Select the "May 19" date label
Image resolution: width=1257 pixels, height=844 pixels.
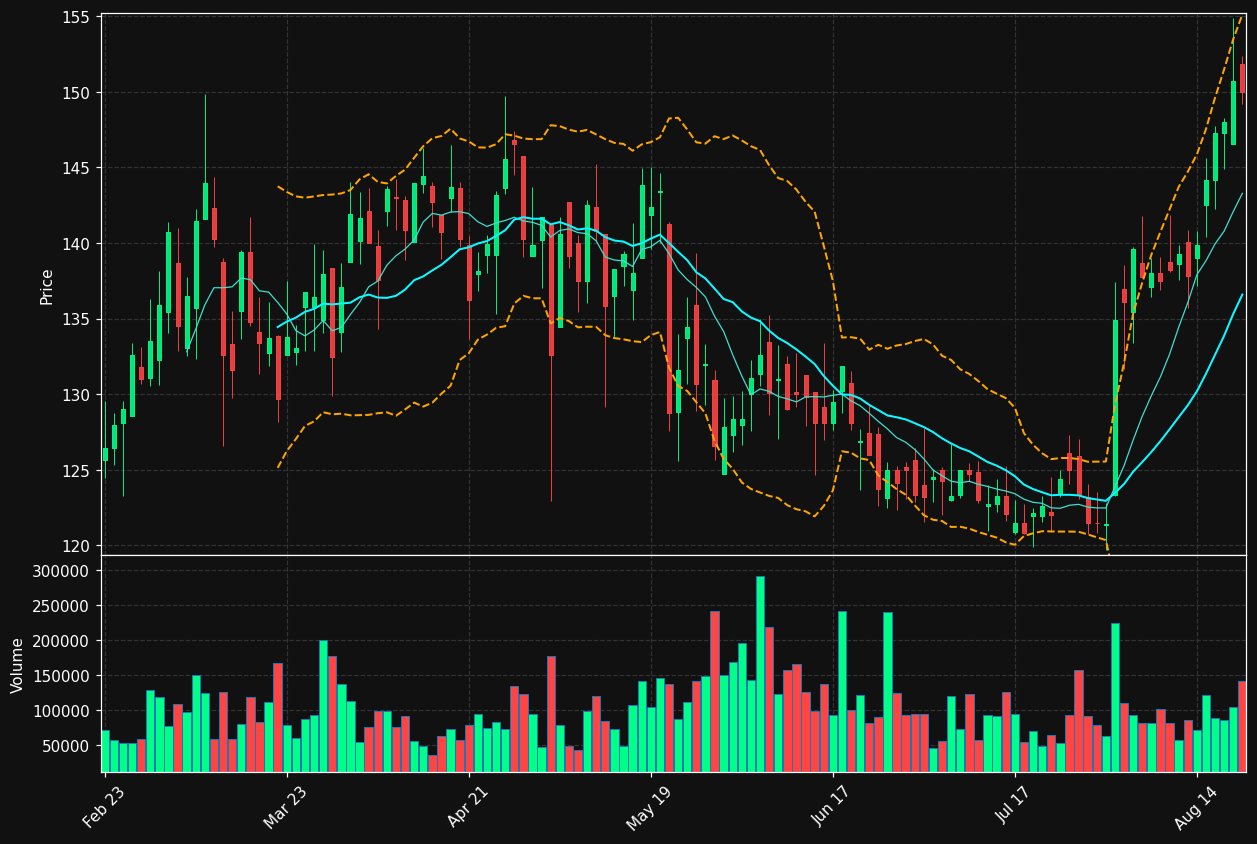(x=649, y=807)
